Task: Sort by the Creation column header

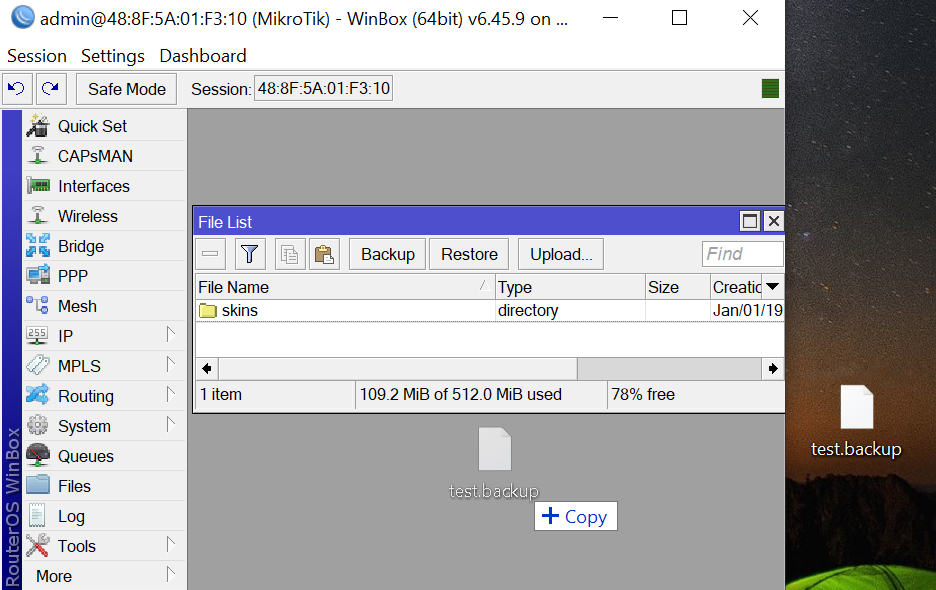Action: 737,287
